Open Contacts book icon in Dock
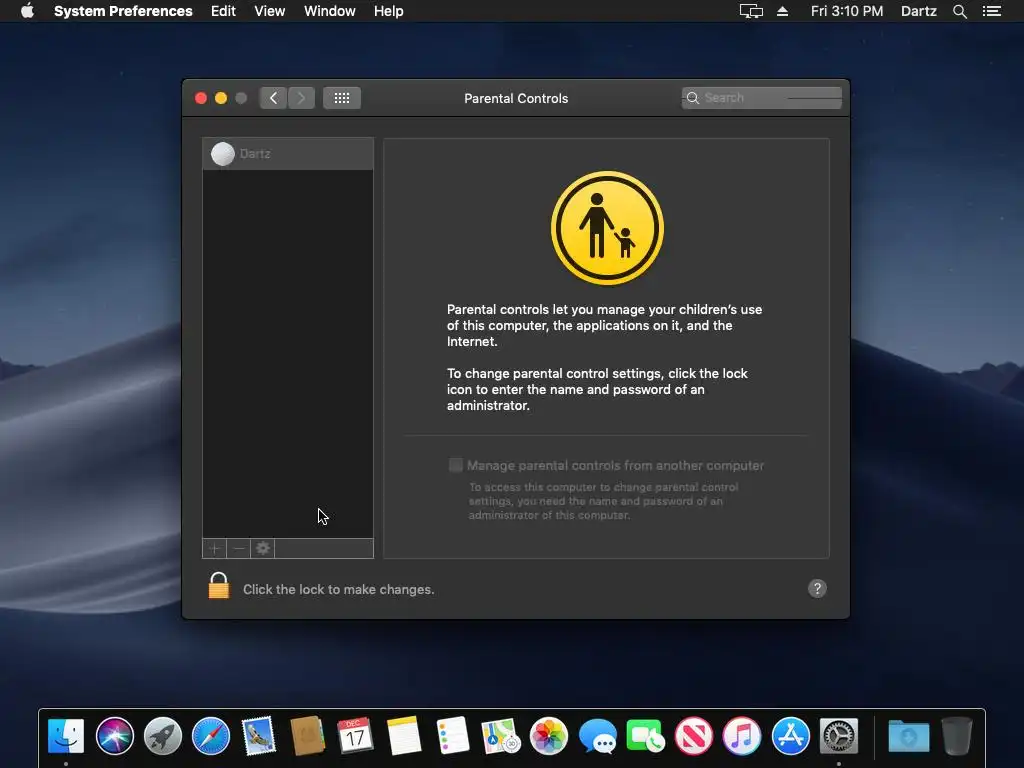The width and height of the screenshot is (1024, 768). tap(308, 736)
